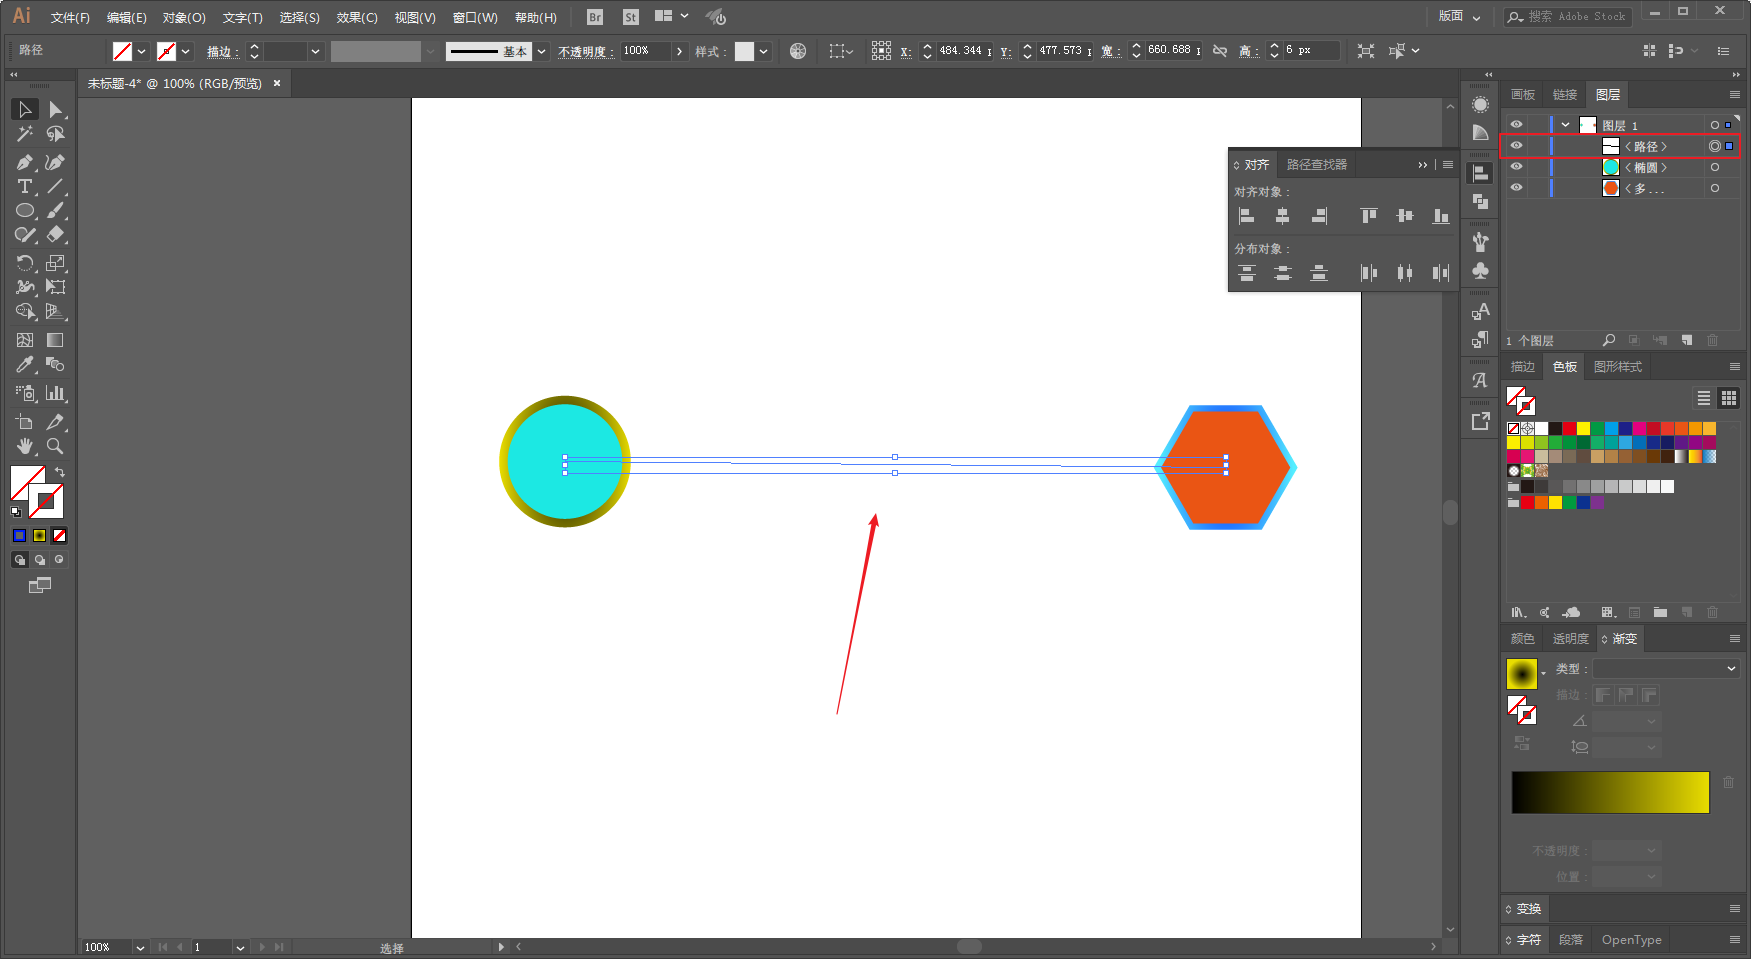1751x959 pixels.
Task: Hide 图层 1 eye icon
Action: coord(1516,125)
